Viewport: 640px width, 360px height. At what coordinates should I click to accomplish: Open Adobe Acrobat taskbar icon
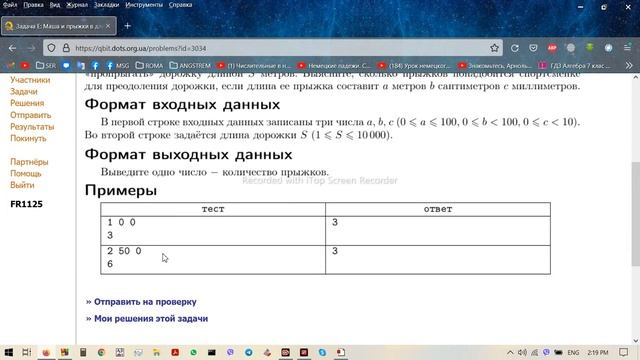(175, 352)
